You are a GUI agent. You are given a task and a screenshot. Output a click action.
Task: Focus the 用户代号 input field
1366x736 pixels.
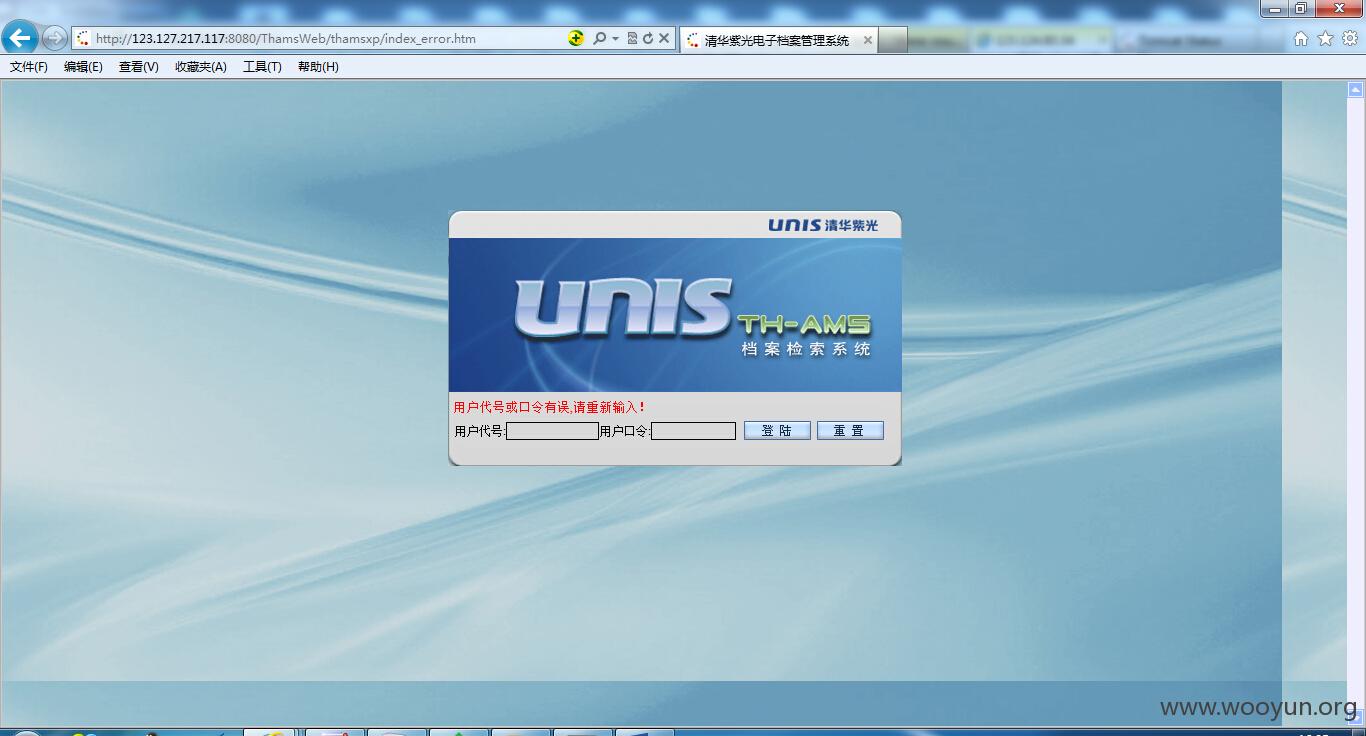coord(552,431)
